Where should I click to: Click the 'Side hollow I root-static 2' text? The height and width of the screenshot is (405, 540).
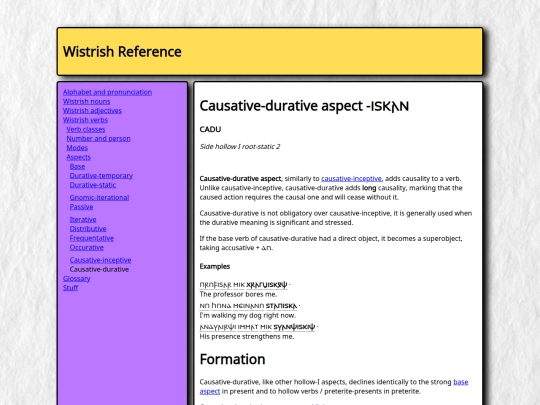click(x=240, y=147)
